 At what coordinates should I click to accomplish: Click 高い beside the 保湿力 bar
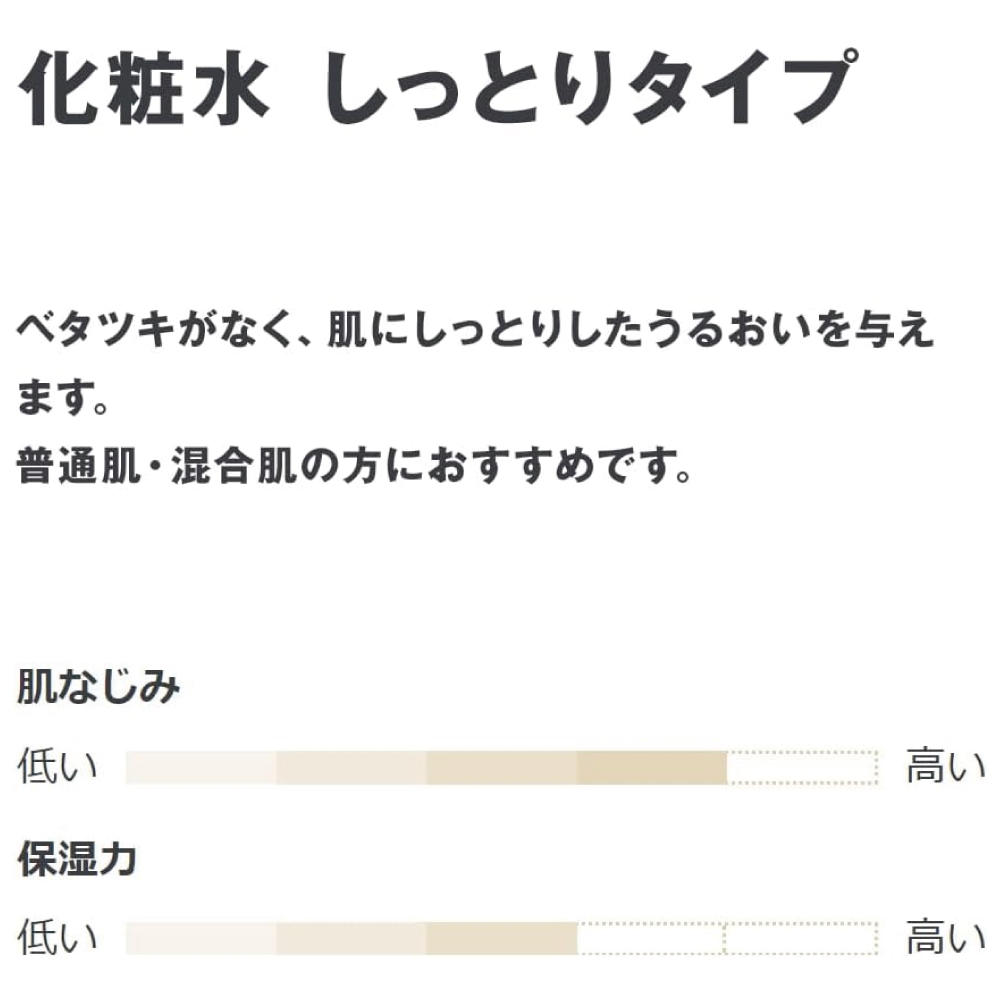tap(945, 938)
